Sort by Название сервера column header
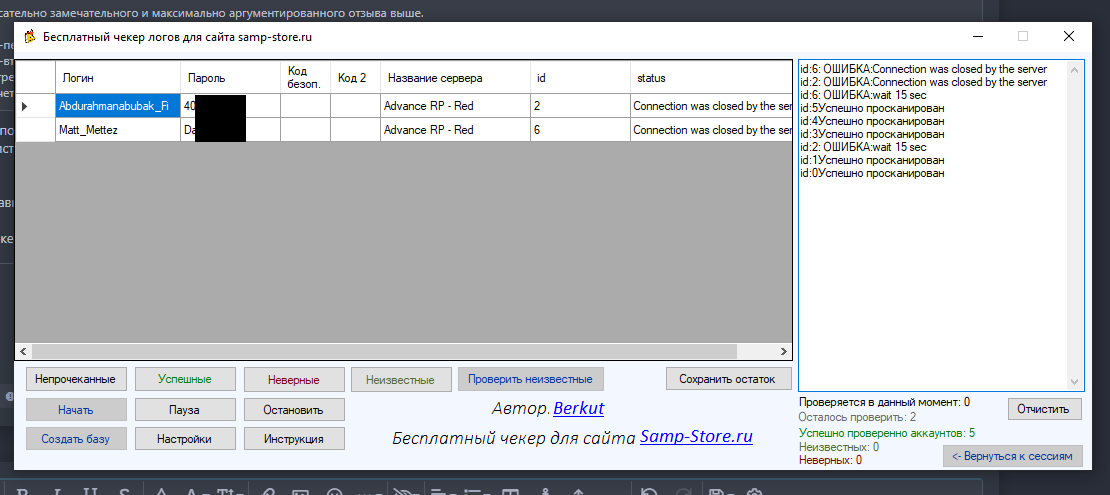 (455, 78)
